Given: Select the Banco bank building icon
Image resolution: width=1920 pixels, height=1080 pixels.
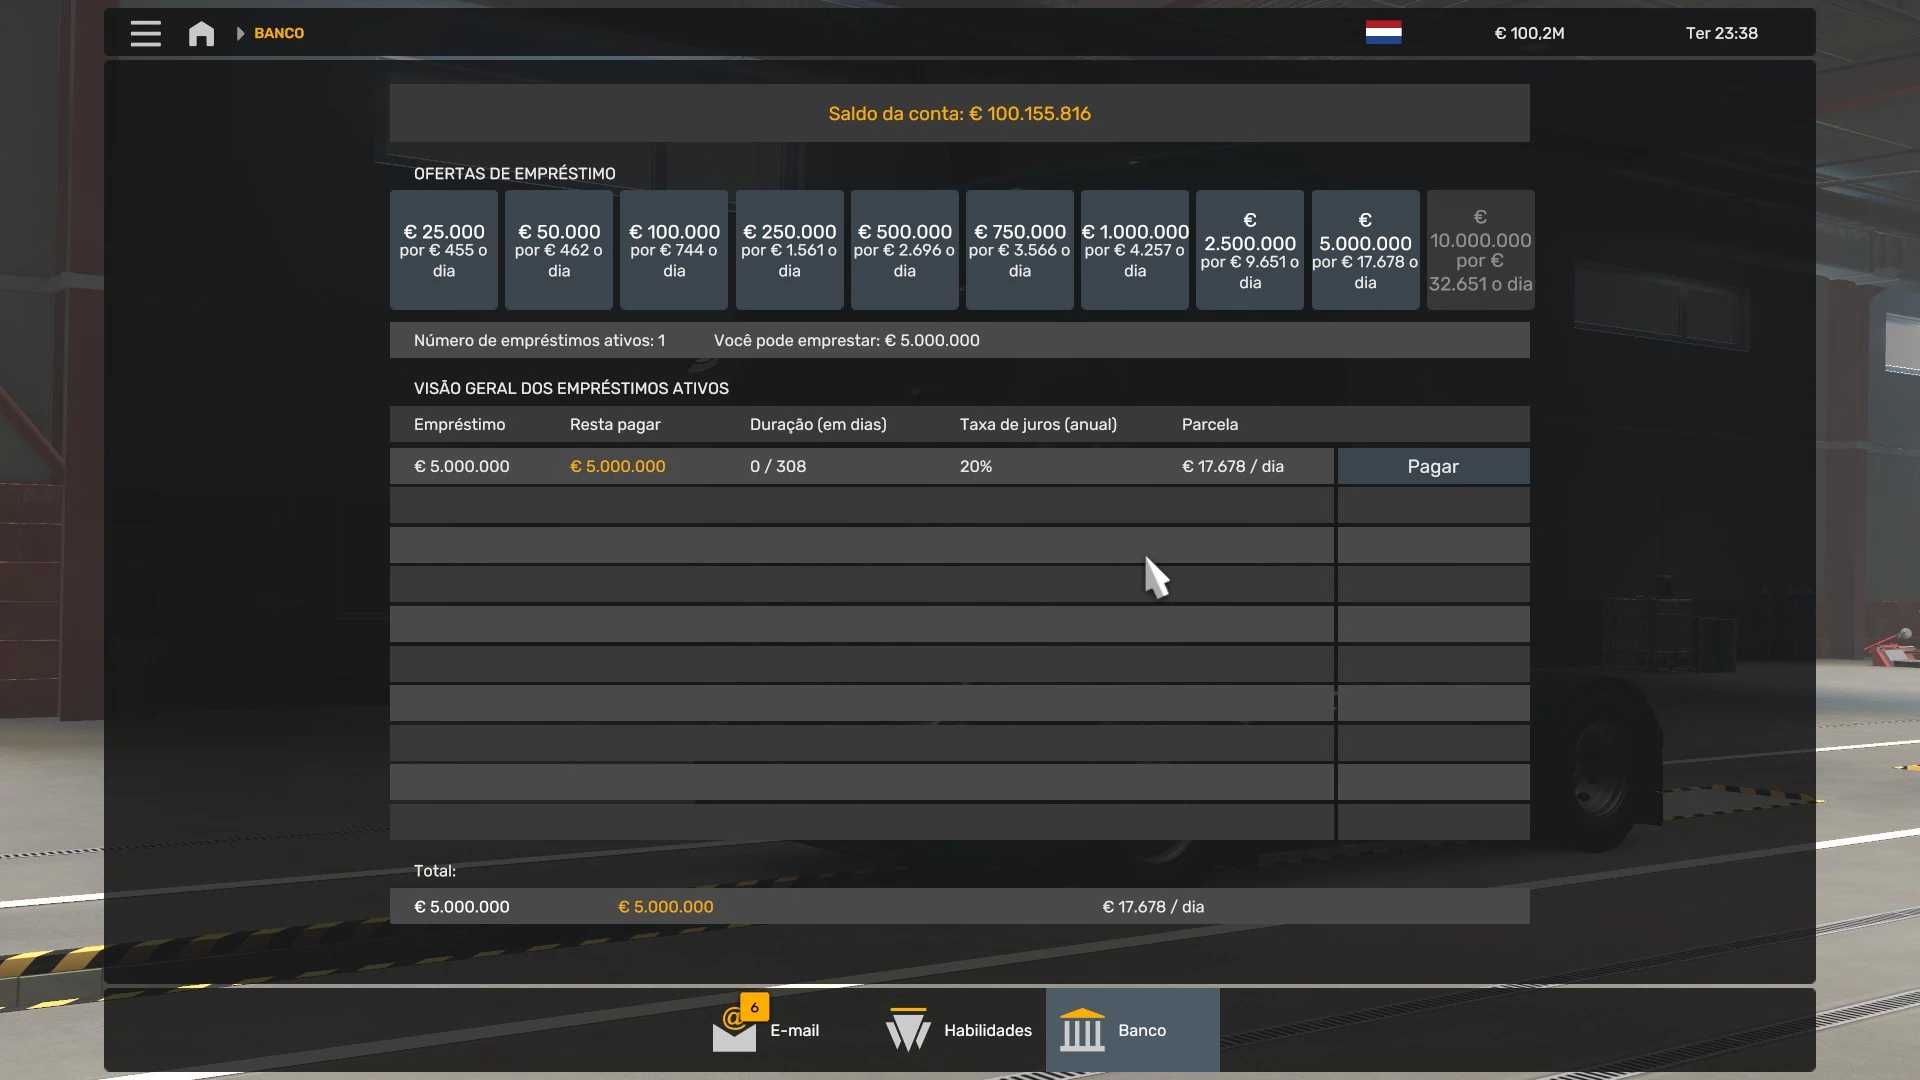Looking at the screenshot, I should [1082, 1030].
